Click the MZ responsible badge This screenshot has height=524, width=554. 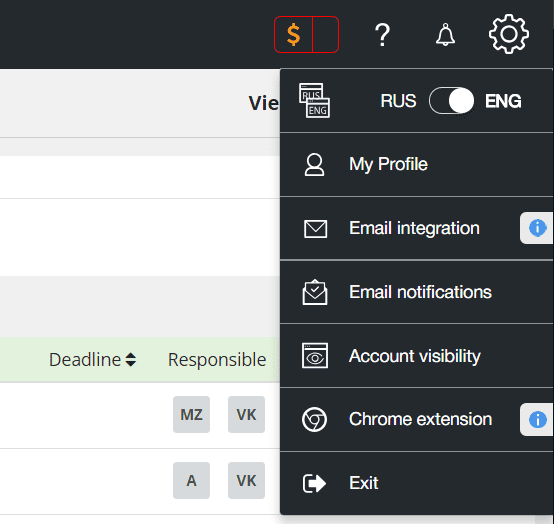coord(191,414)
